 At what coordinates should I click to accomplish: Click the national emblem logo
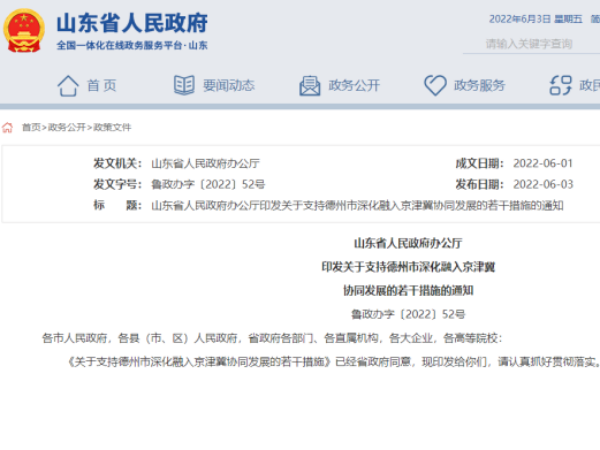[x=24, y=31]
